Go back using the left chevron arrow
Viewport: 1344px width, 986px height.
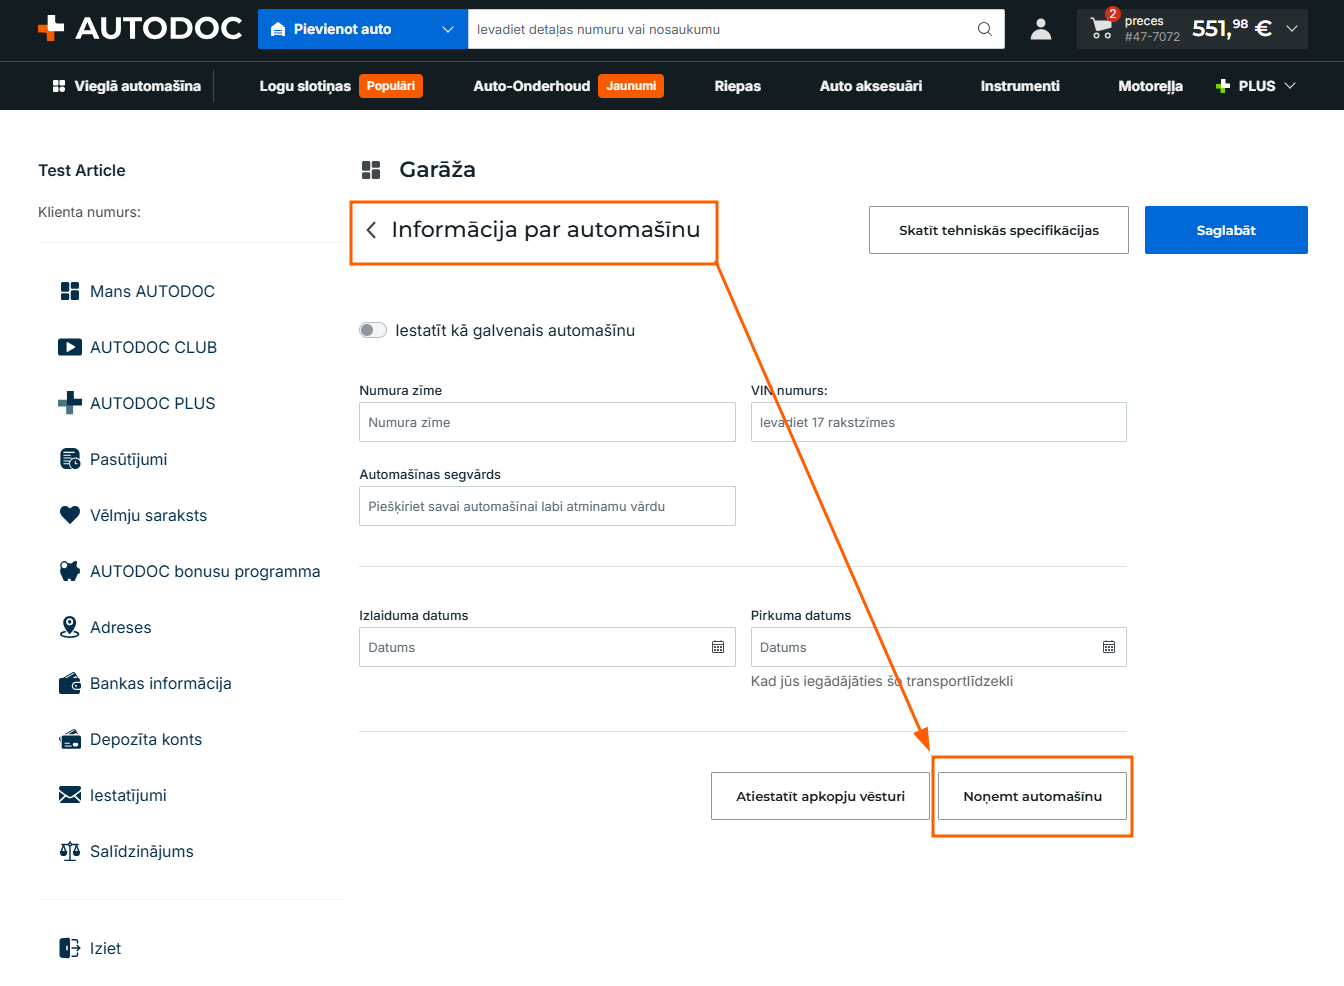coord(371,230)
